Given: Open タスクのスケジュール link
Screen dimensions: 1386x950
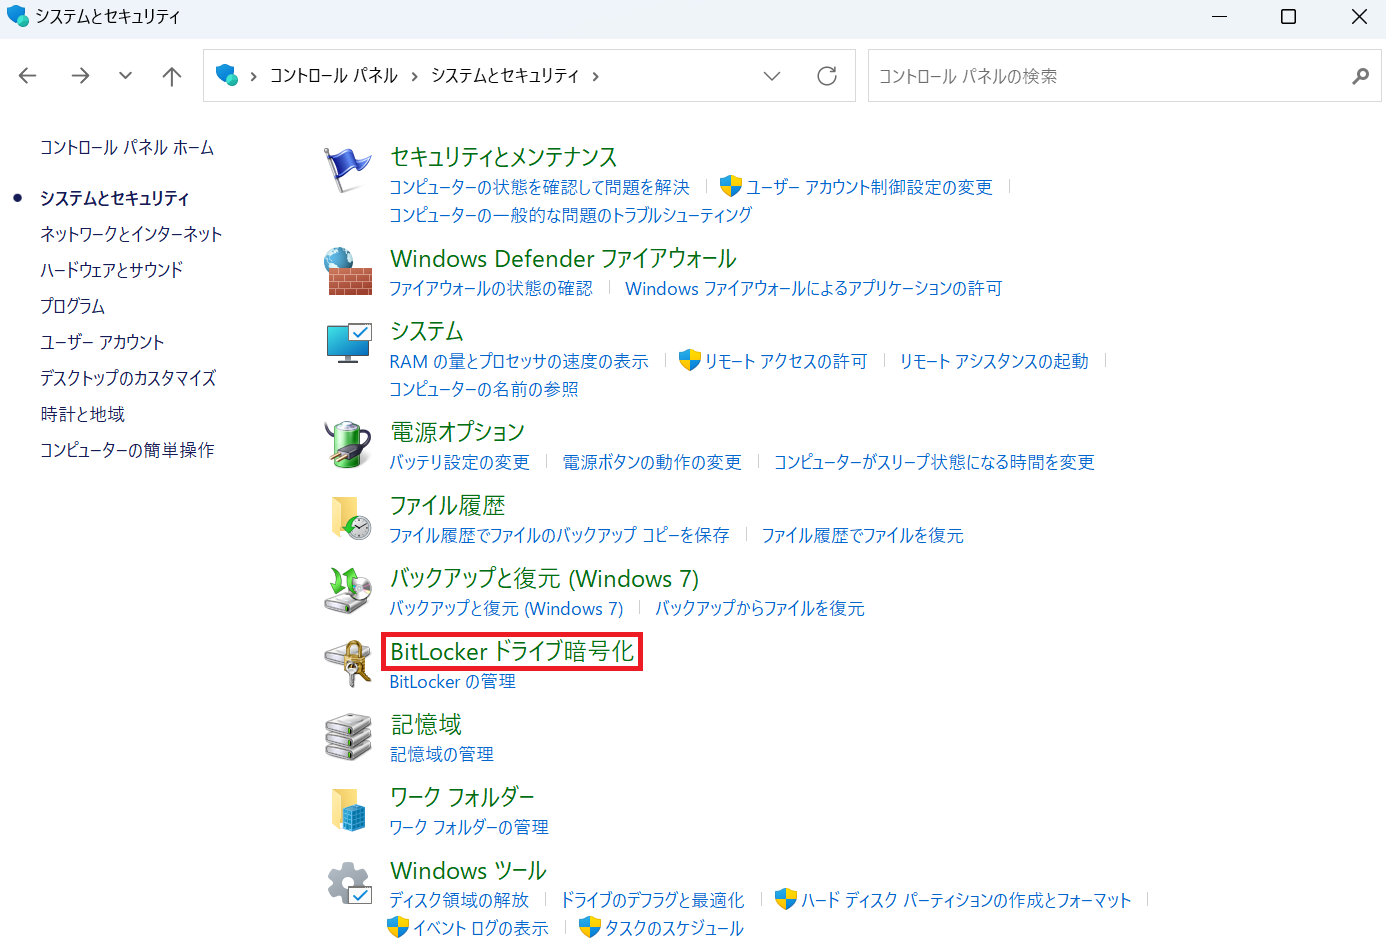Looking at the screenshot, I should click(674, 928).
